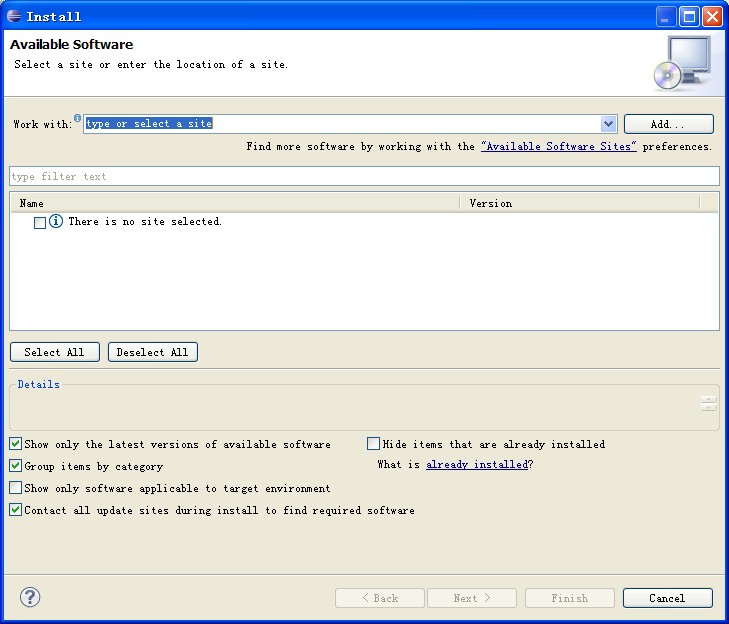Minimize the Install window
Screen dimensions: 729x624
click(666, 17)
